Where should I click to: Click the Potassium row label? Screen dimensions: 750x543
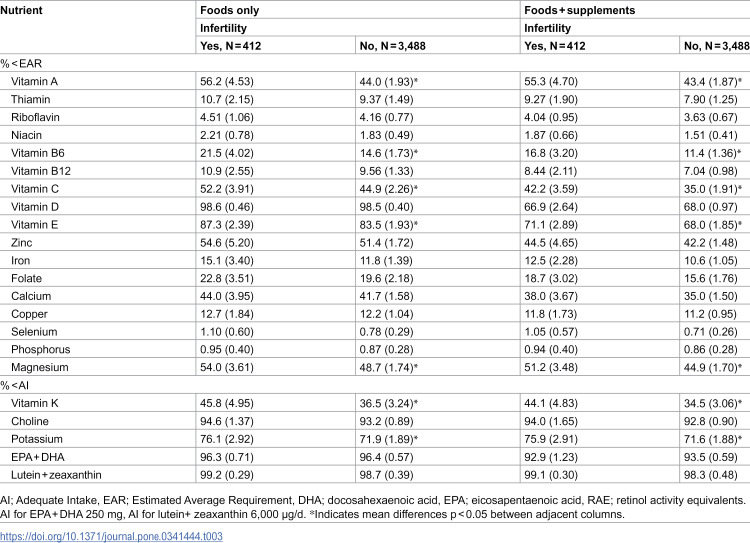[37, 439]
